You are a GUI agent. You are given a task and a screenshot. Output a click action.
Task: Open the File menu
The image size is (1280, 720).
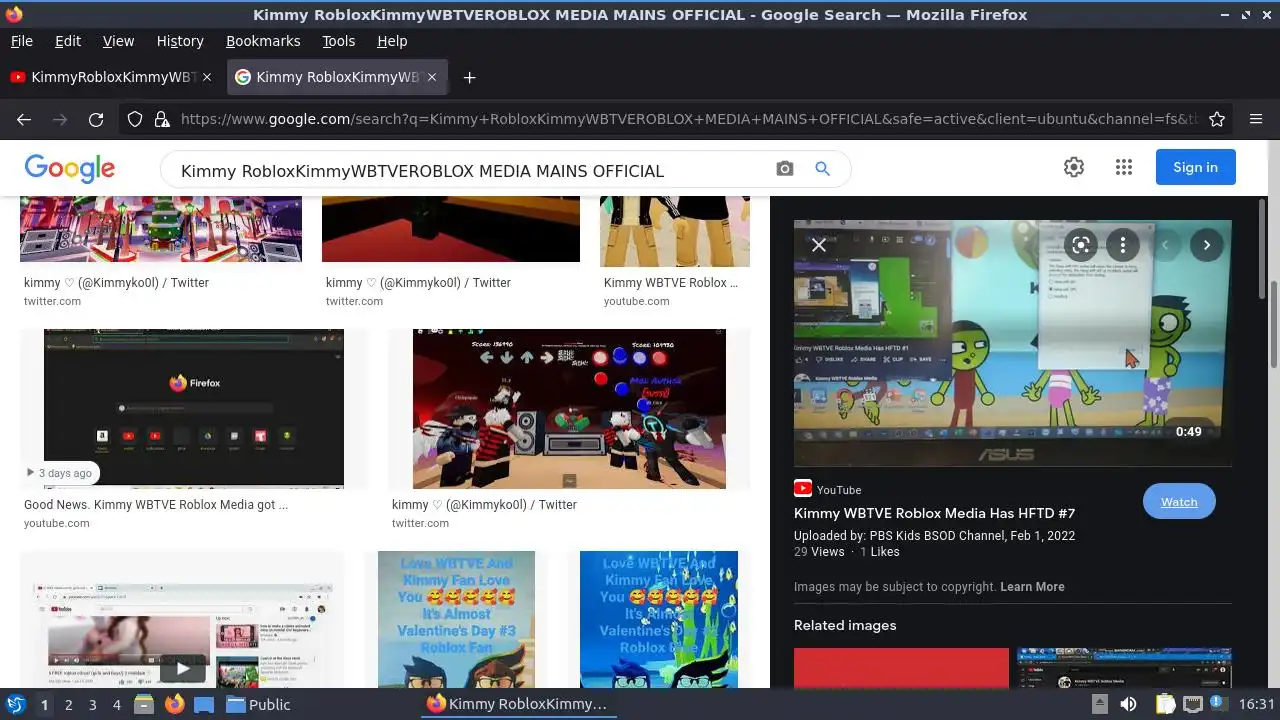(21, 41)
